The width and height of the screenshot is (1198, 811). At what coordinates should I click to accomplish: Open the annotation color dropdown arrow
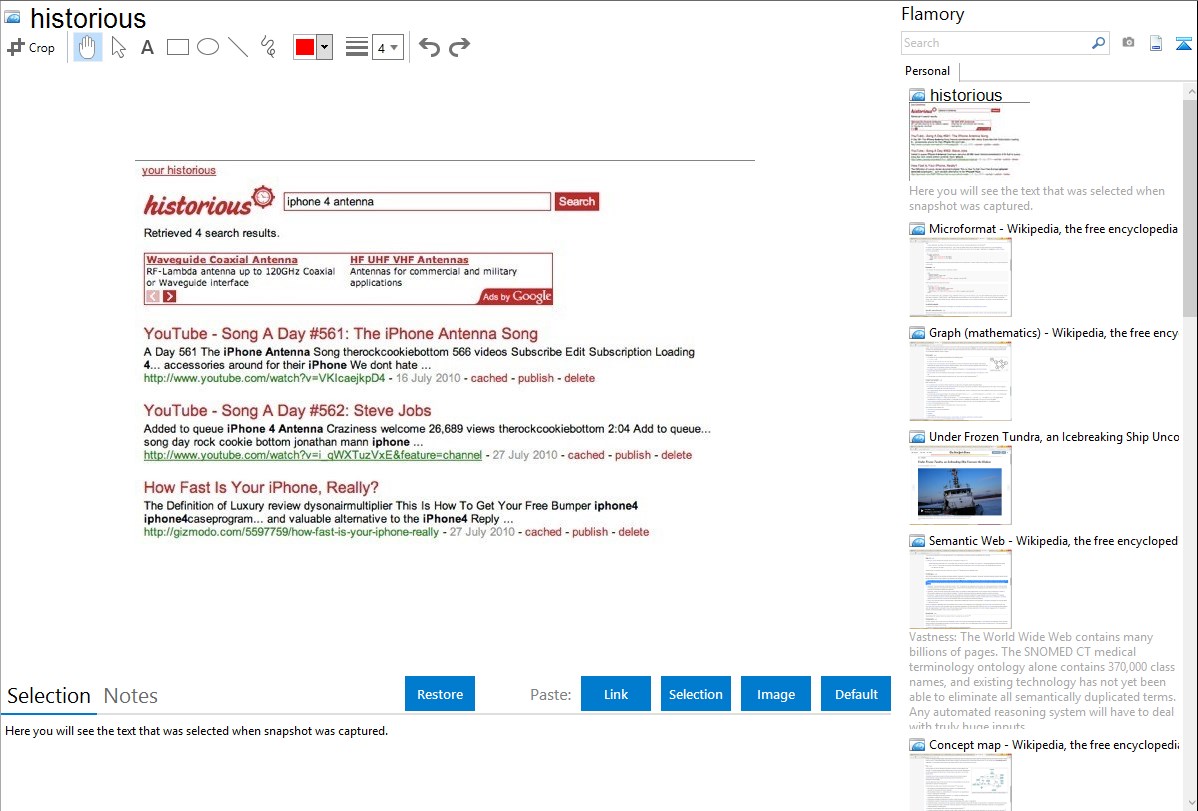coord(325,47)
